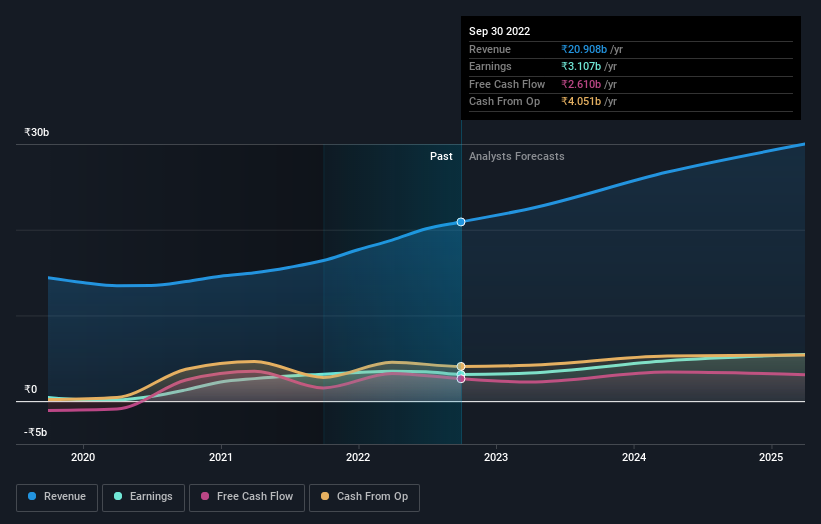Click the pink Free Cash Flow legend dot
Viewport: 821px width, 524px height.
[205, 496]
